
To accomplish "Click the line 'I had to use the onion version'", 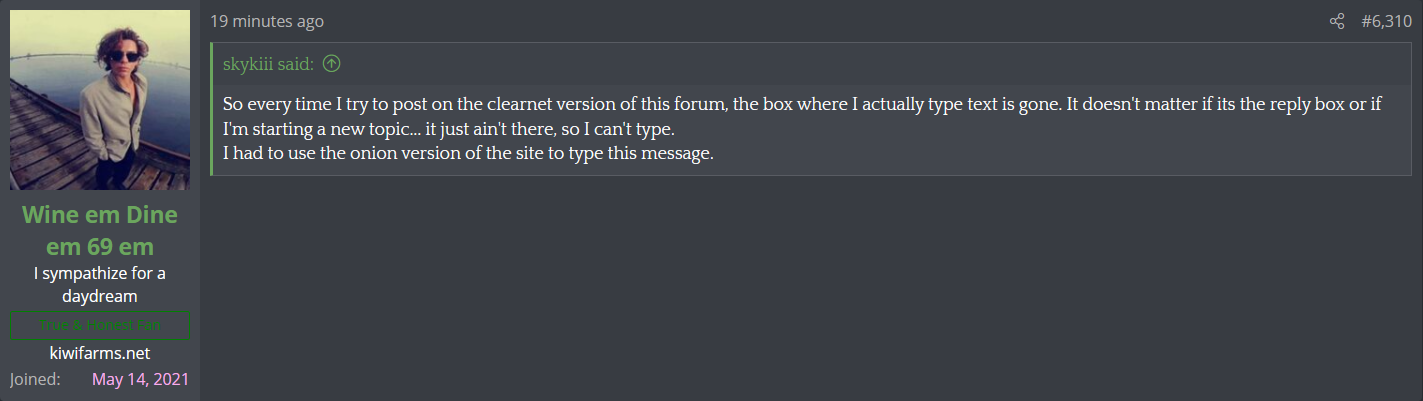I will click(468, 156).
